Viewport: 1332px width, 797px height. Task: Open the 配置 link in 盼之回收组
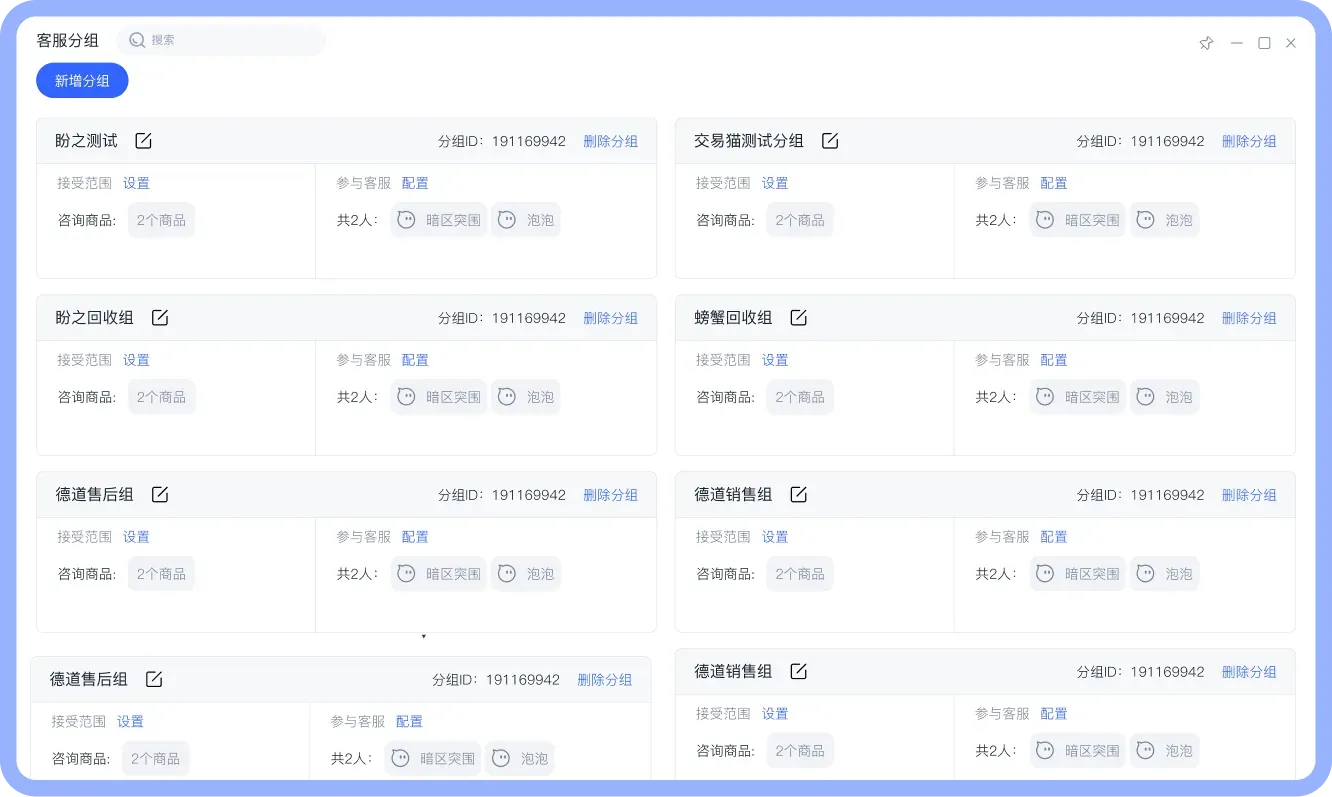[415, 360]
